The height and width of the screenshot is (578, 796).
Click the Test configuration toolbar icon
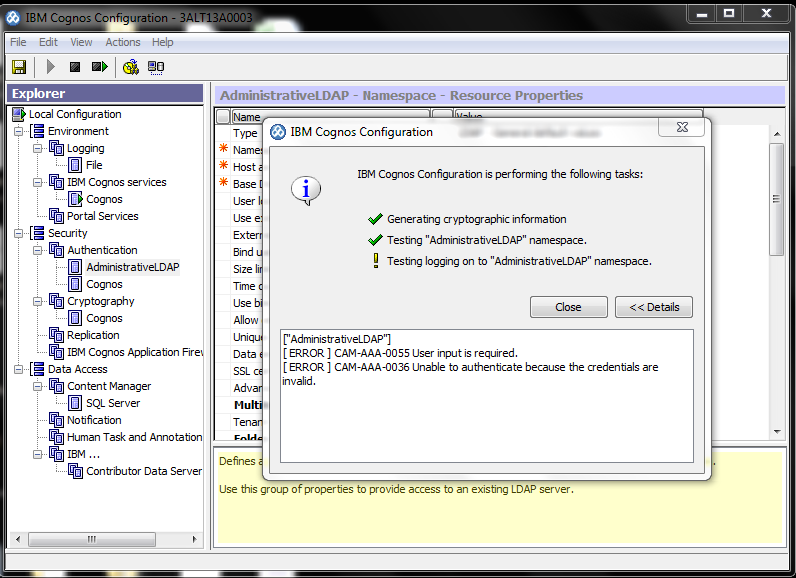(x=131, y=67)
